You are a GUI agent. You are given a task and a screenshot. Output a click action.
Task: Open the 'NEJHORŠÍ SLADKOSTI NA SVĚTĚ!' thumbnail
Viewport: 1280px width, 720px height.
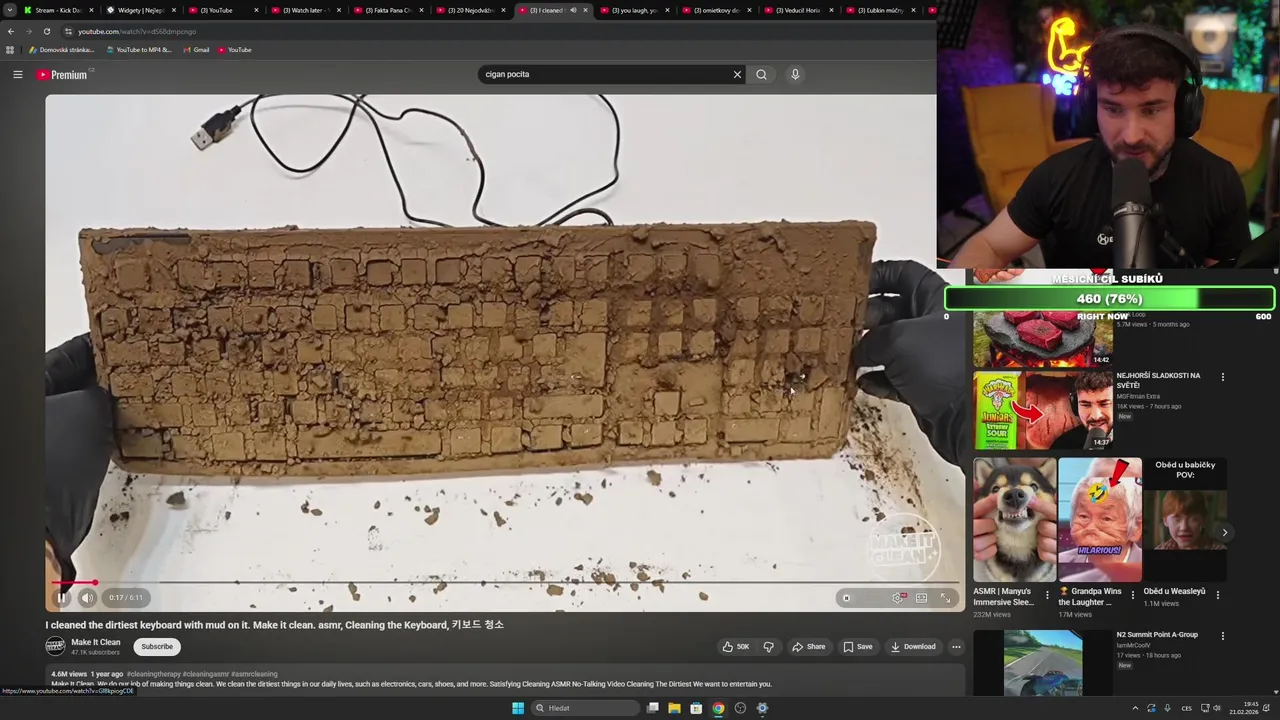pos(1043,409)
